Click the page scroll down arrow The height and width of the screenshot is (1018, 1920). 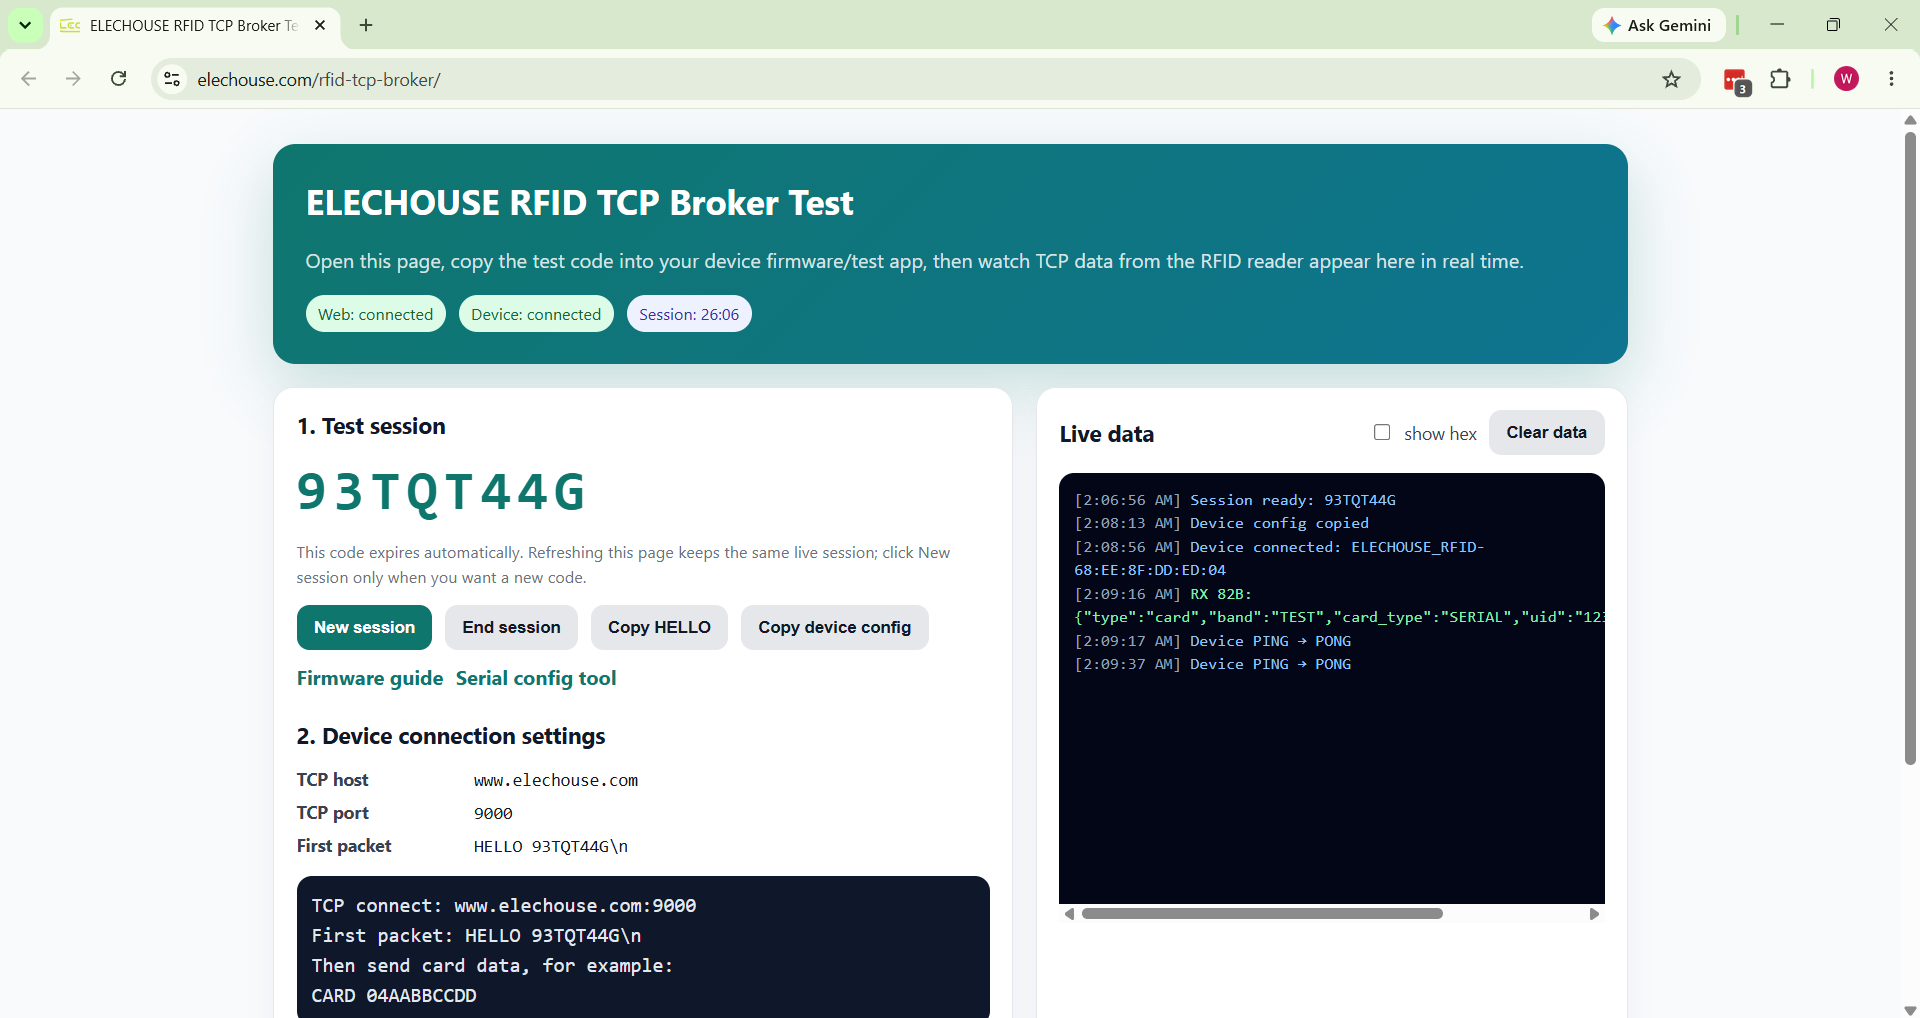click(1910, 1010)
